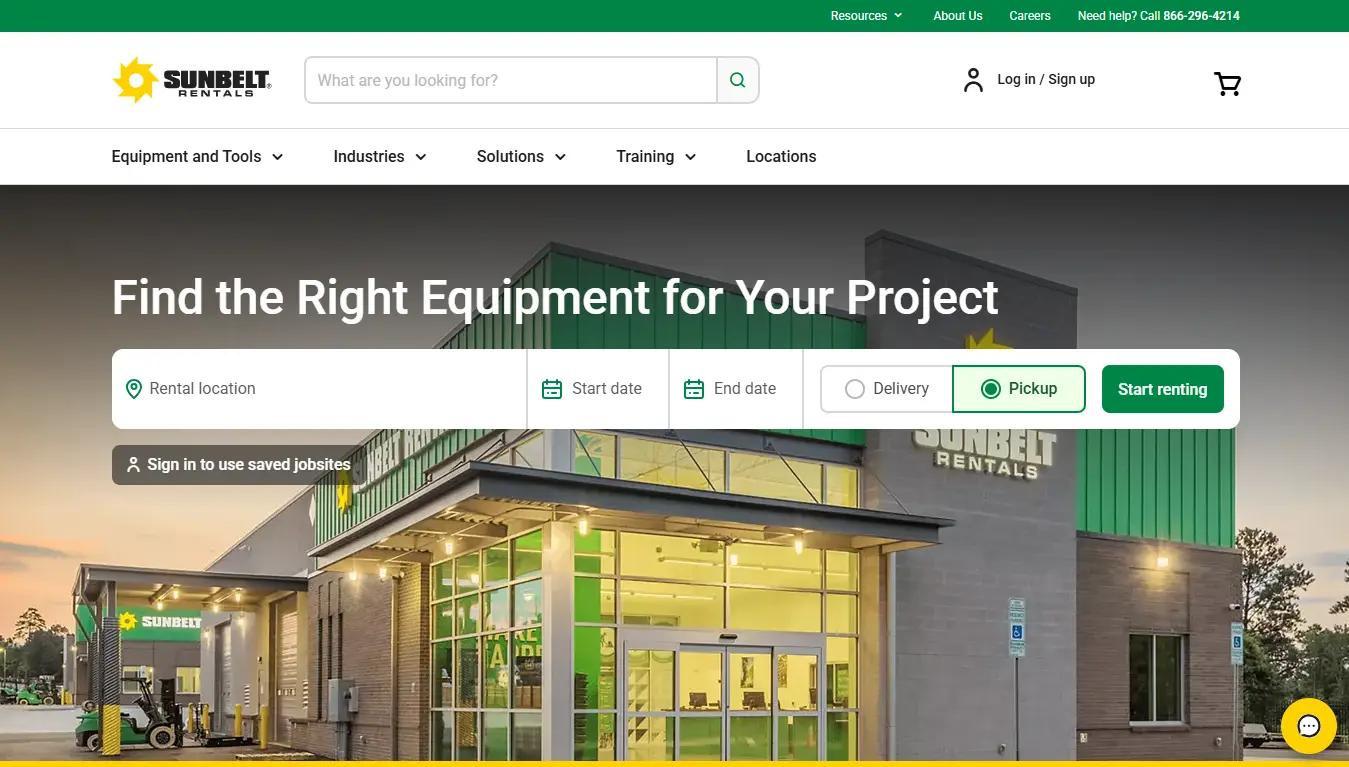This screenshot has height=767, width=1349.
Task: Open the chat bubble support icon
Action: (1308, 726)
